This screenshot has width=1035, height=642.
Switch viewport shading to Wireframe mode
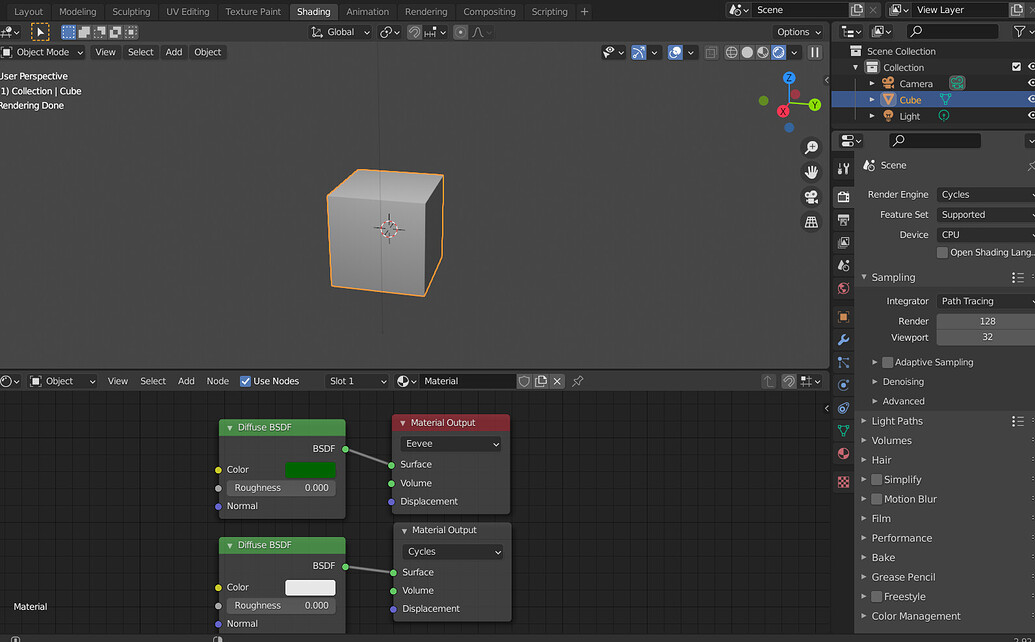tap(731, 52)
